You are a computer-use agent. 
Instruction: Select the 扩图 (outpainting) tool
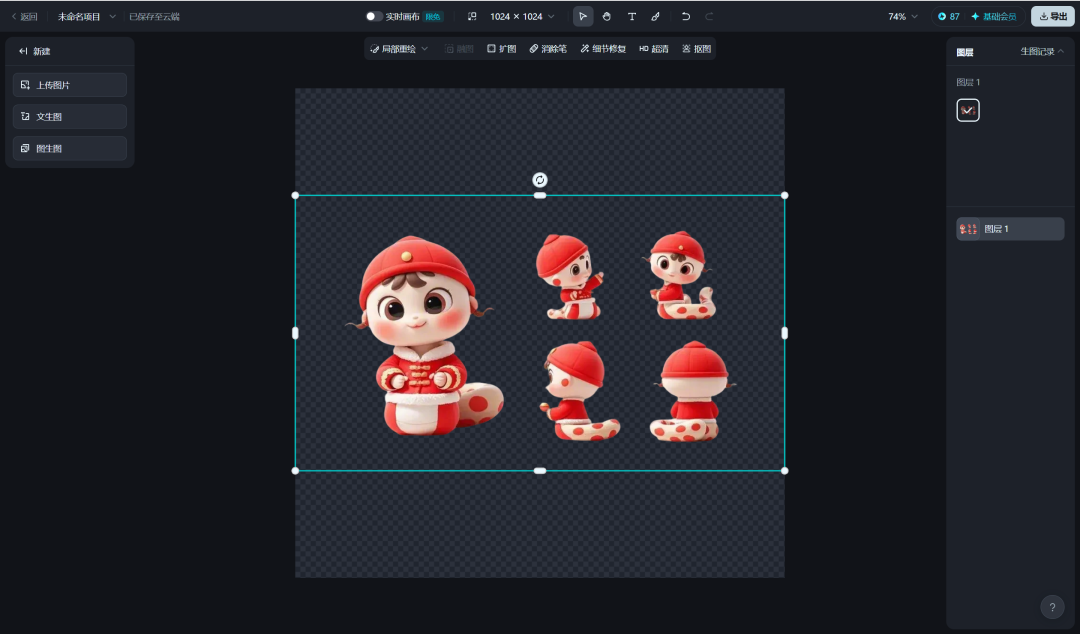coord(503,48)
